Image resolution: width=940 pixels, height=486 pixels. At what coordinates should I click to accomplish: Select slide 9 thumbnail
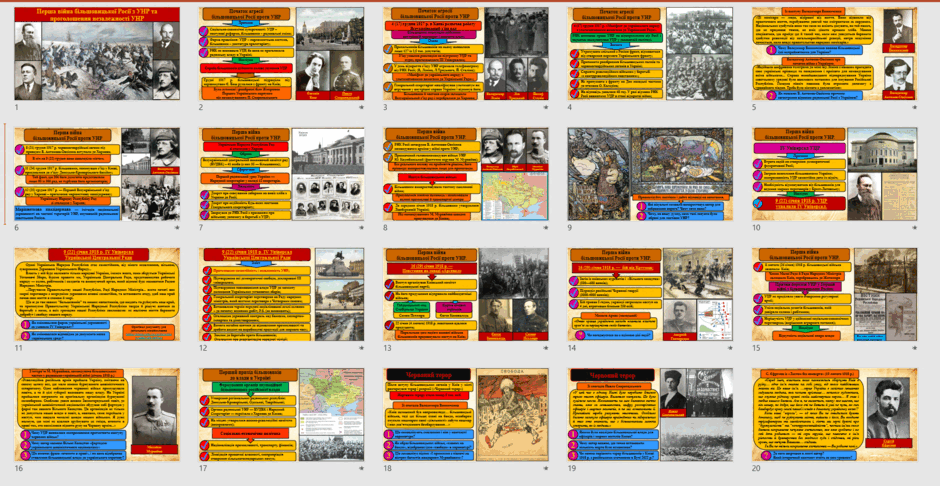650,174
